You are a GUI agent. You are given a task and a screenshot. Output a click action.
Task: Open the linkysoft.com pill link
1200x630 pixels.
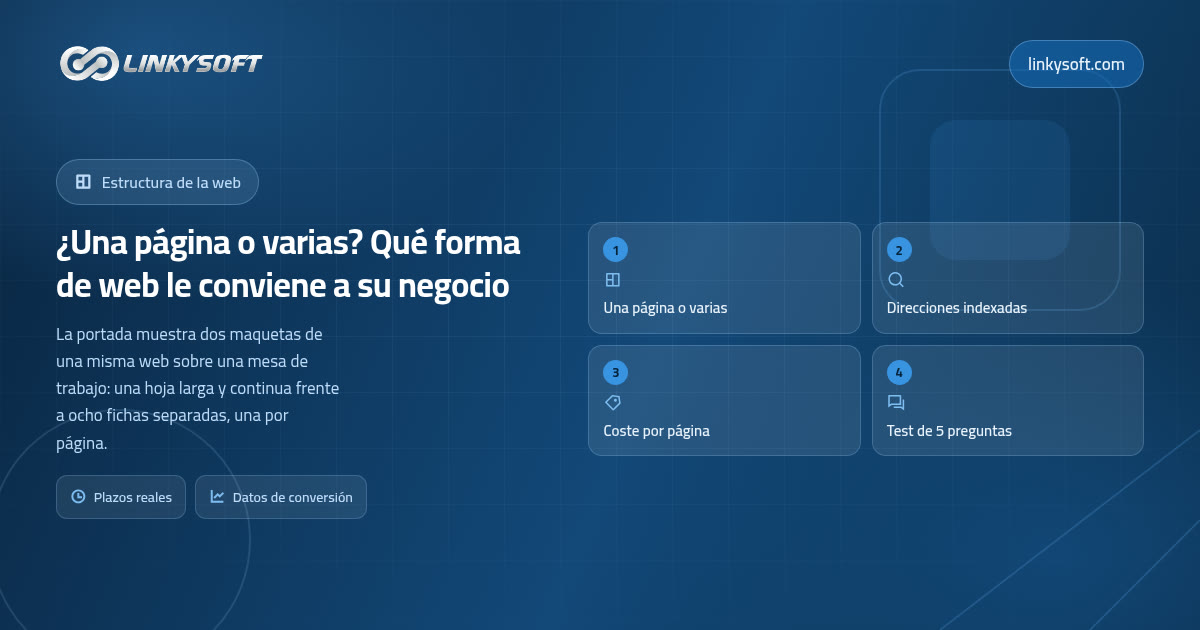pyautogui.click(x=1076, y=64)
